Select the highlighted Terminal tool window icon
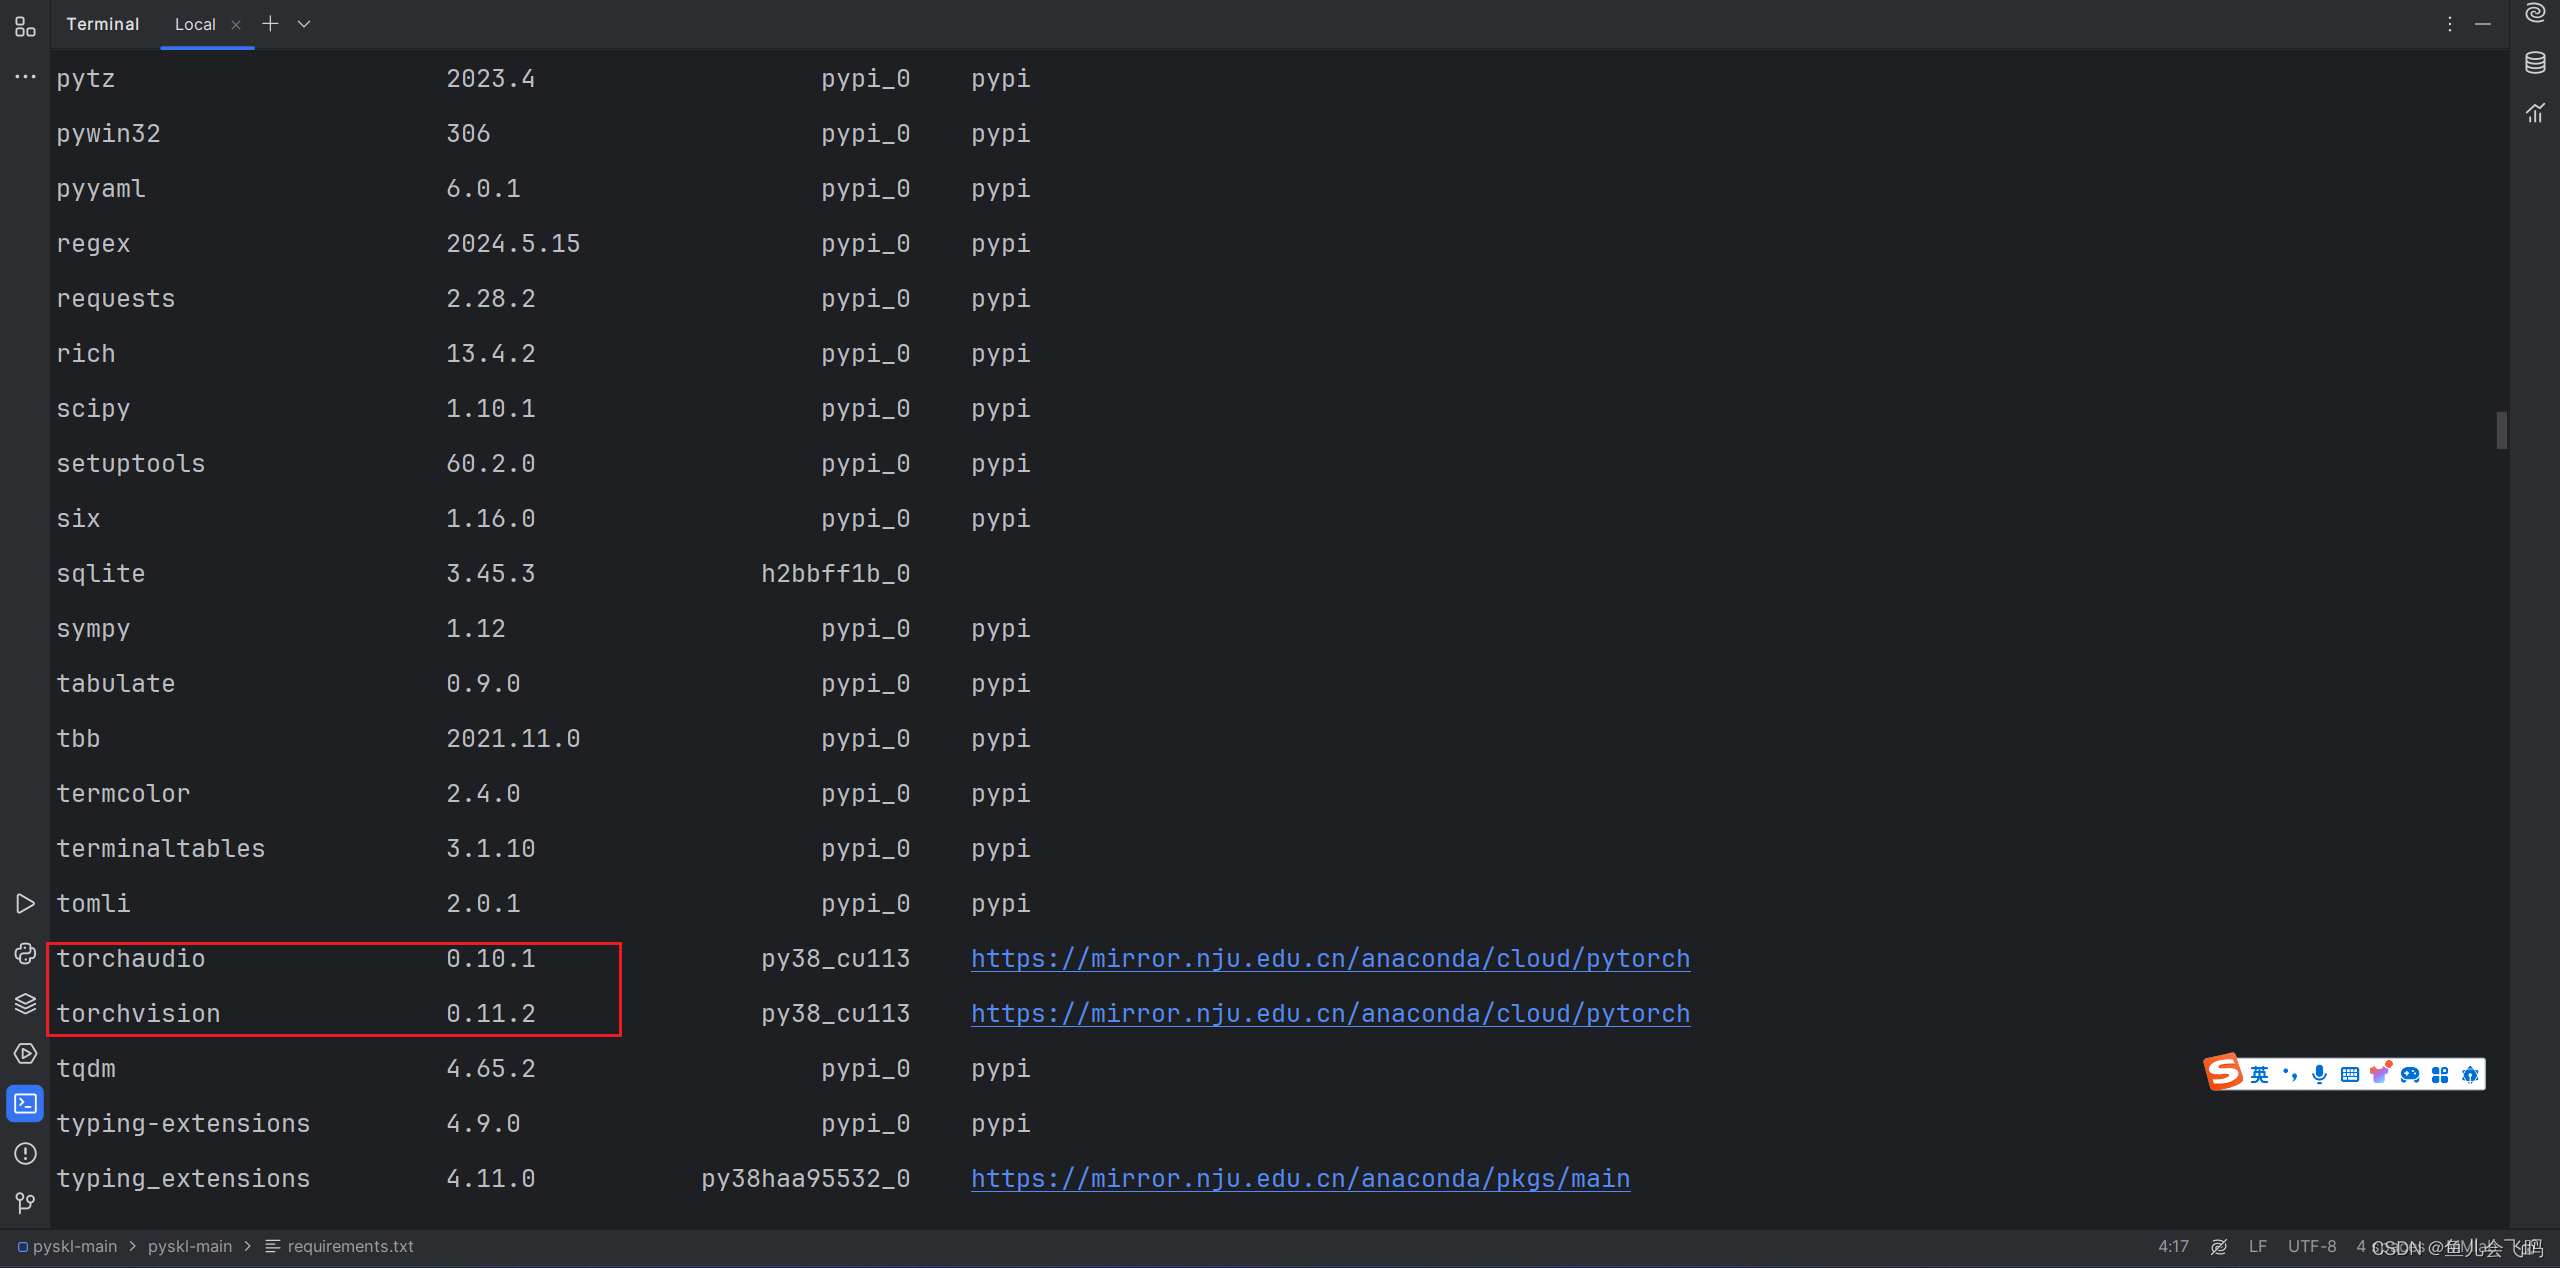The image size is (2560, 1268). click(x=25, y=1103)
